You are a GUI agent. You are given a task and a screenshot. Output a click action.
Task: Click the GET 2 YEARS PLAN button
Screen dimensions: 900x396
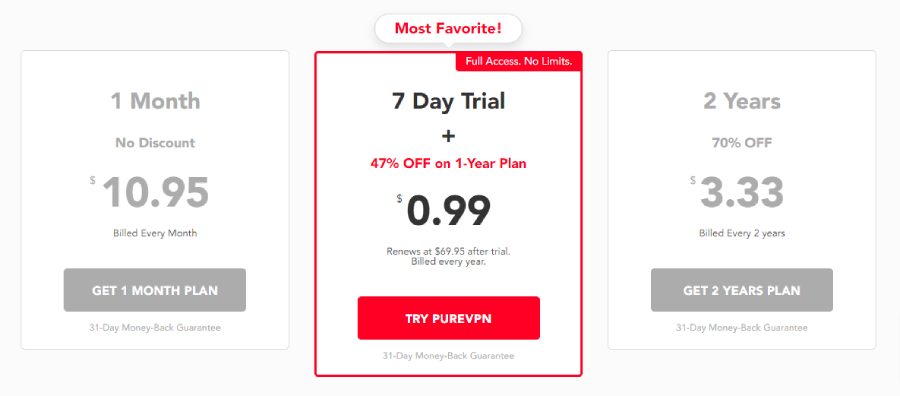pos(742,290)
